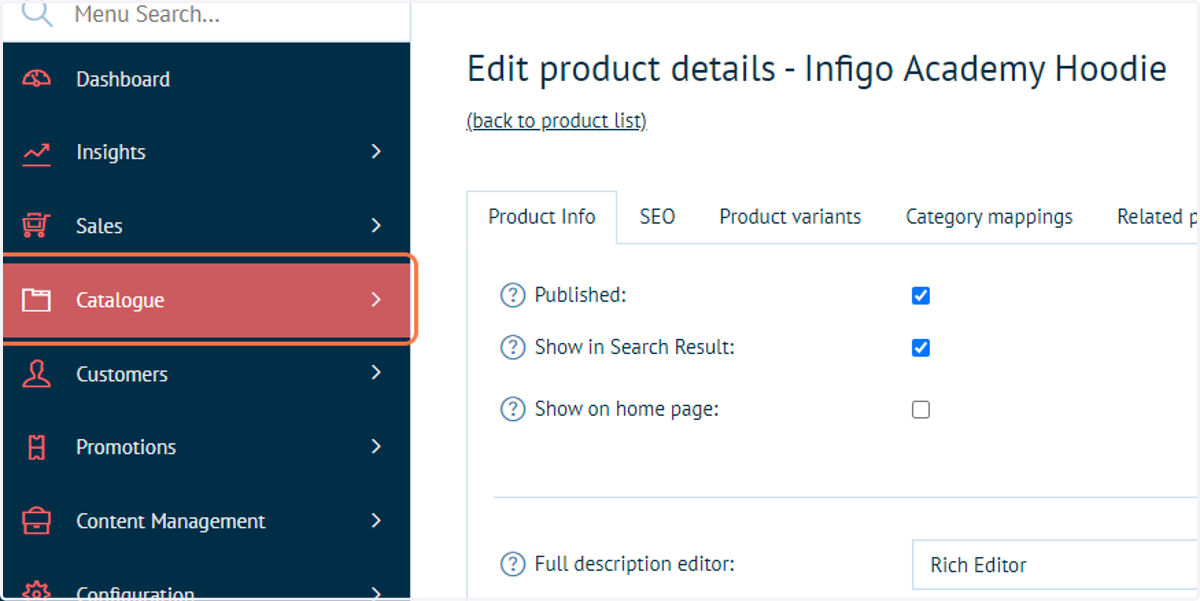Click the Published label text

coord(580,295)
